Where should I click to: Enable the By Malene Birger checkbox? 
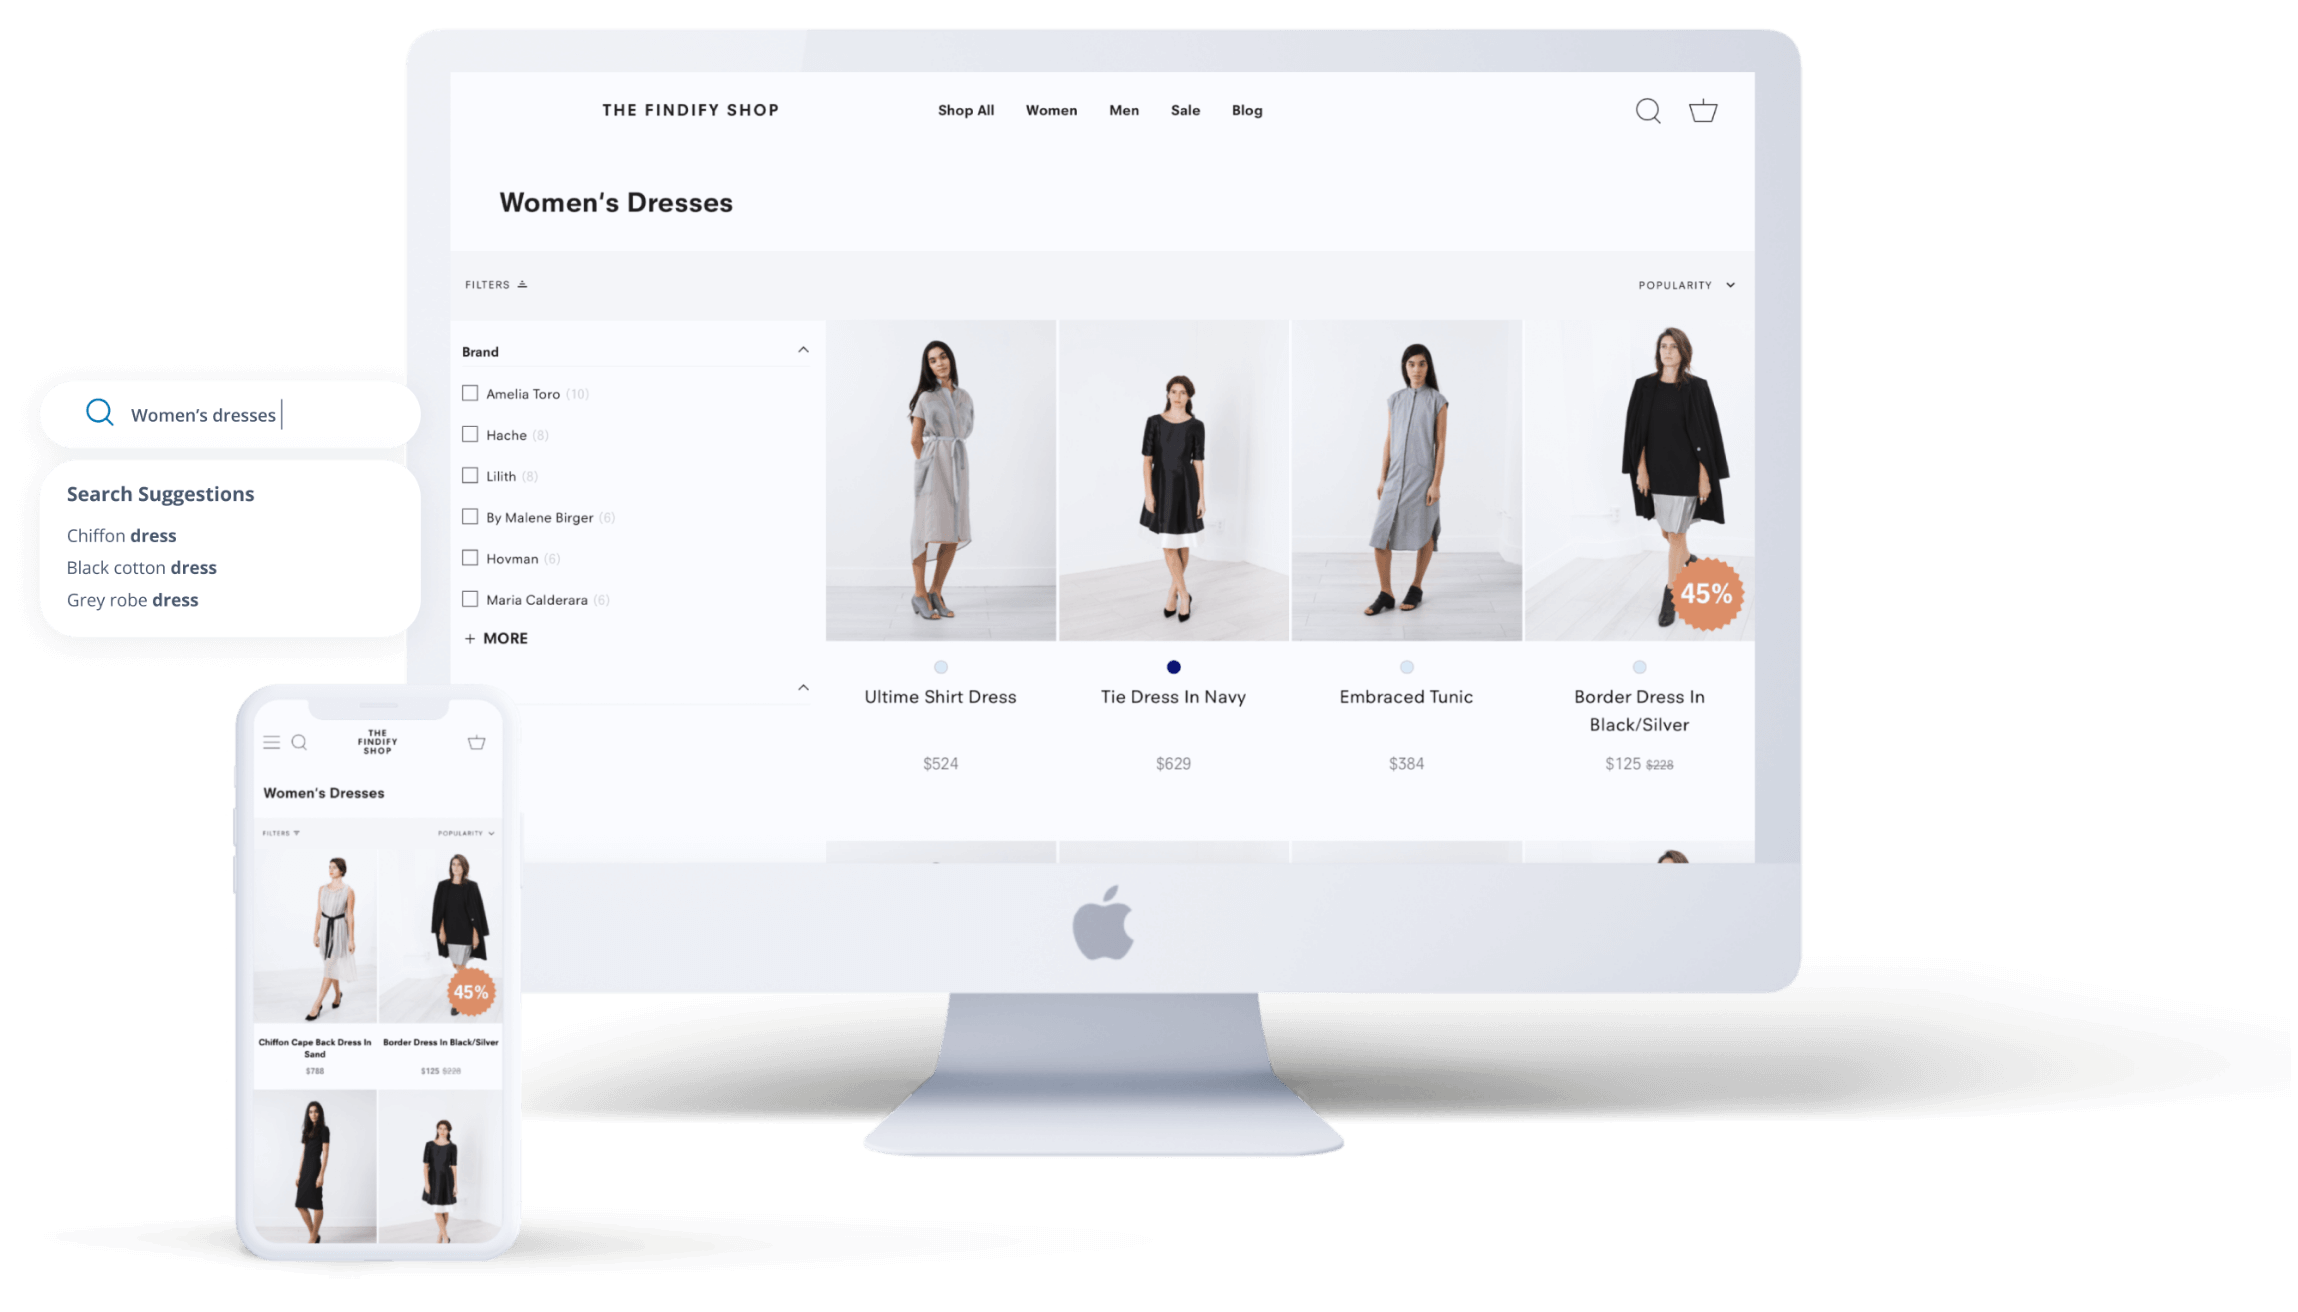pos(469,516)
